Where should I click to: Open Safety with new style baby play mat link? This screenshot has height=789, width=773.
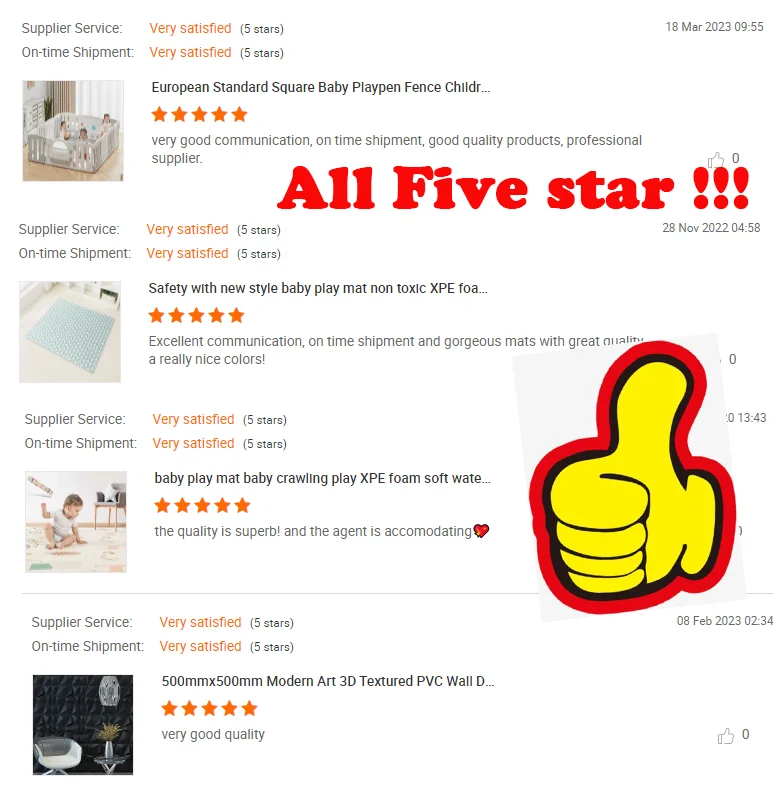[x=318, y=288]
